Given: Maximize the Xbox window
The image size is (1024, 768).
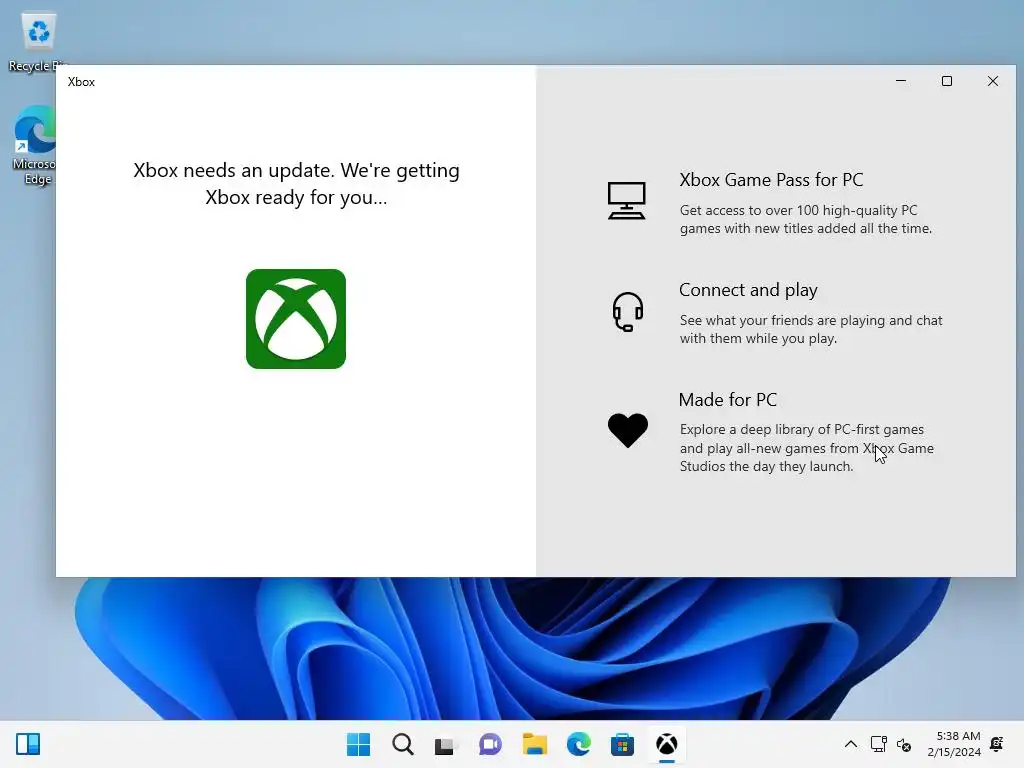Looking at the screenshot, I should (x=946, y=81).
